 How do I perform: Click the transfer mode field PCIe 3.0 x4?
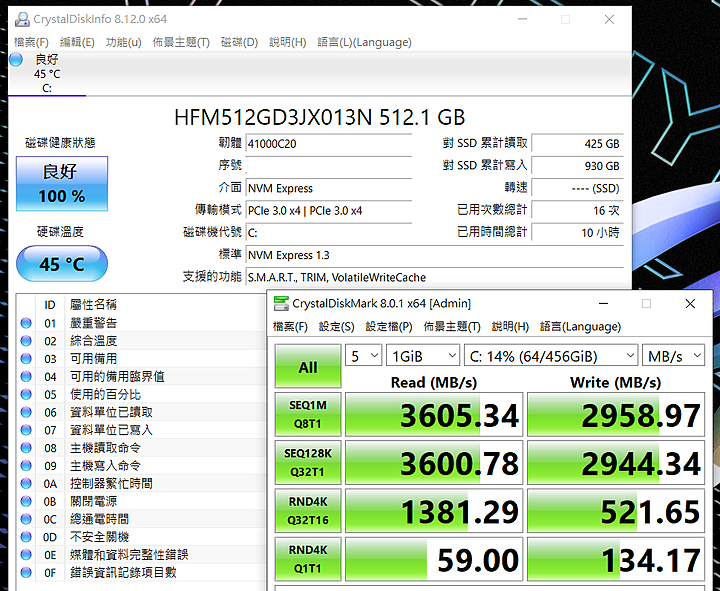coord(329,211)
